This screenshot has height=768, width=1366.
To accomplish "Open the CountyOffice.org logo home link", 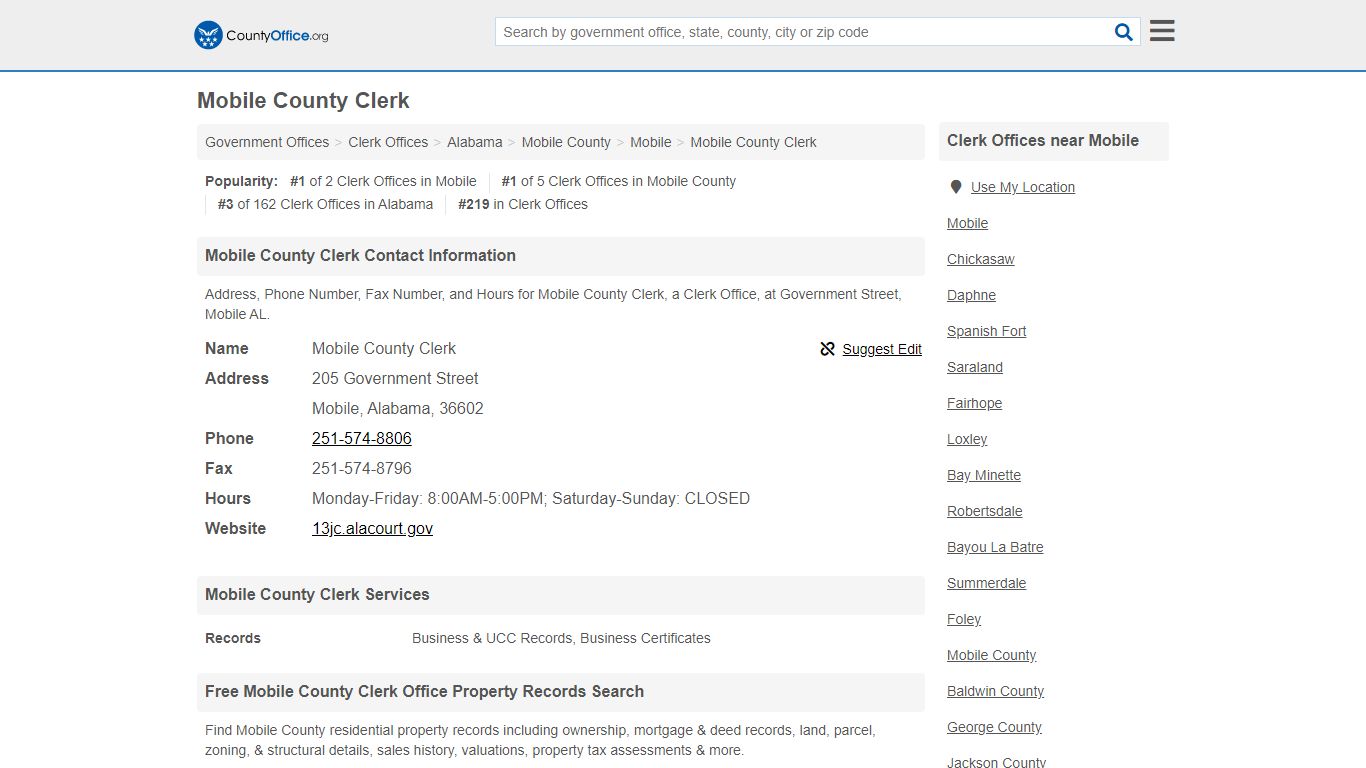I will point(261,35).
